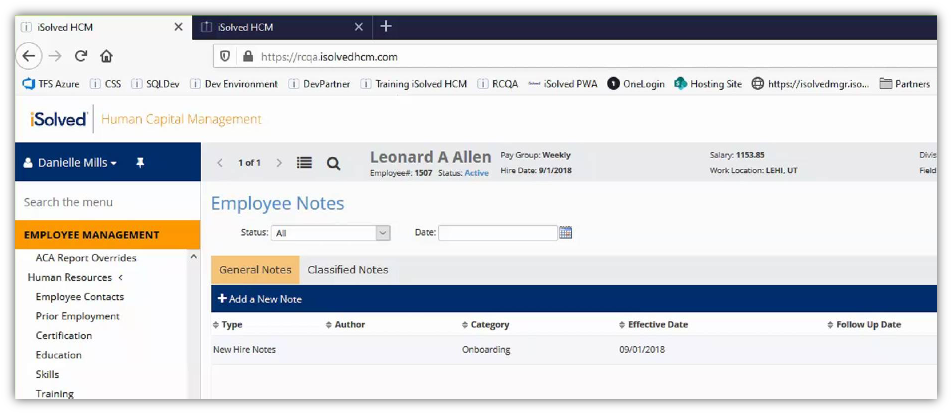Sort notes by Type column
The height and width of the screenshot is (414, 952).
point(228,325)
